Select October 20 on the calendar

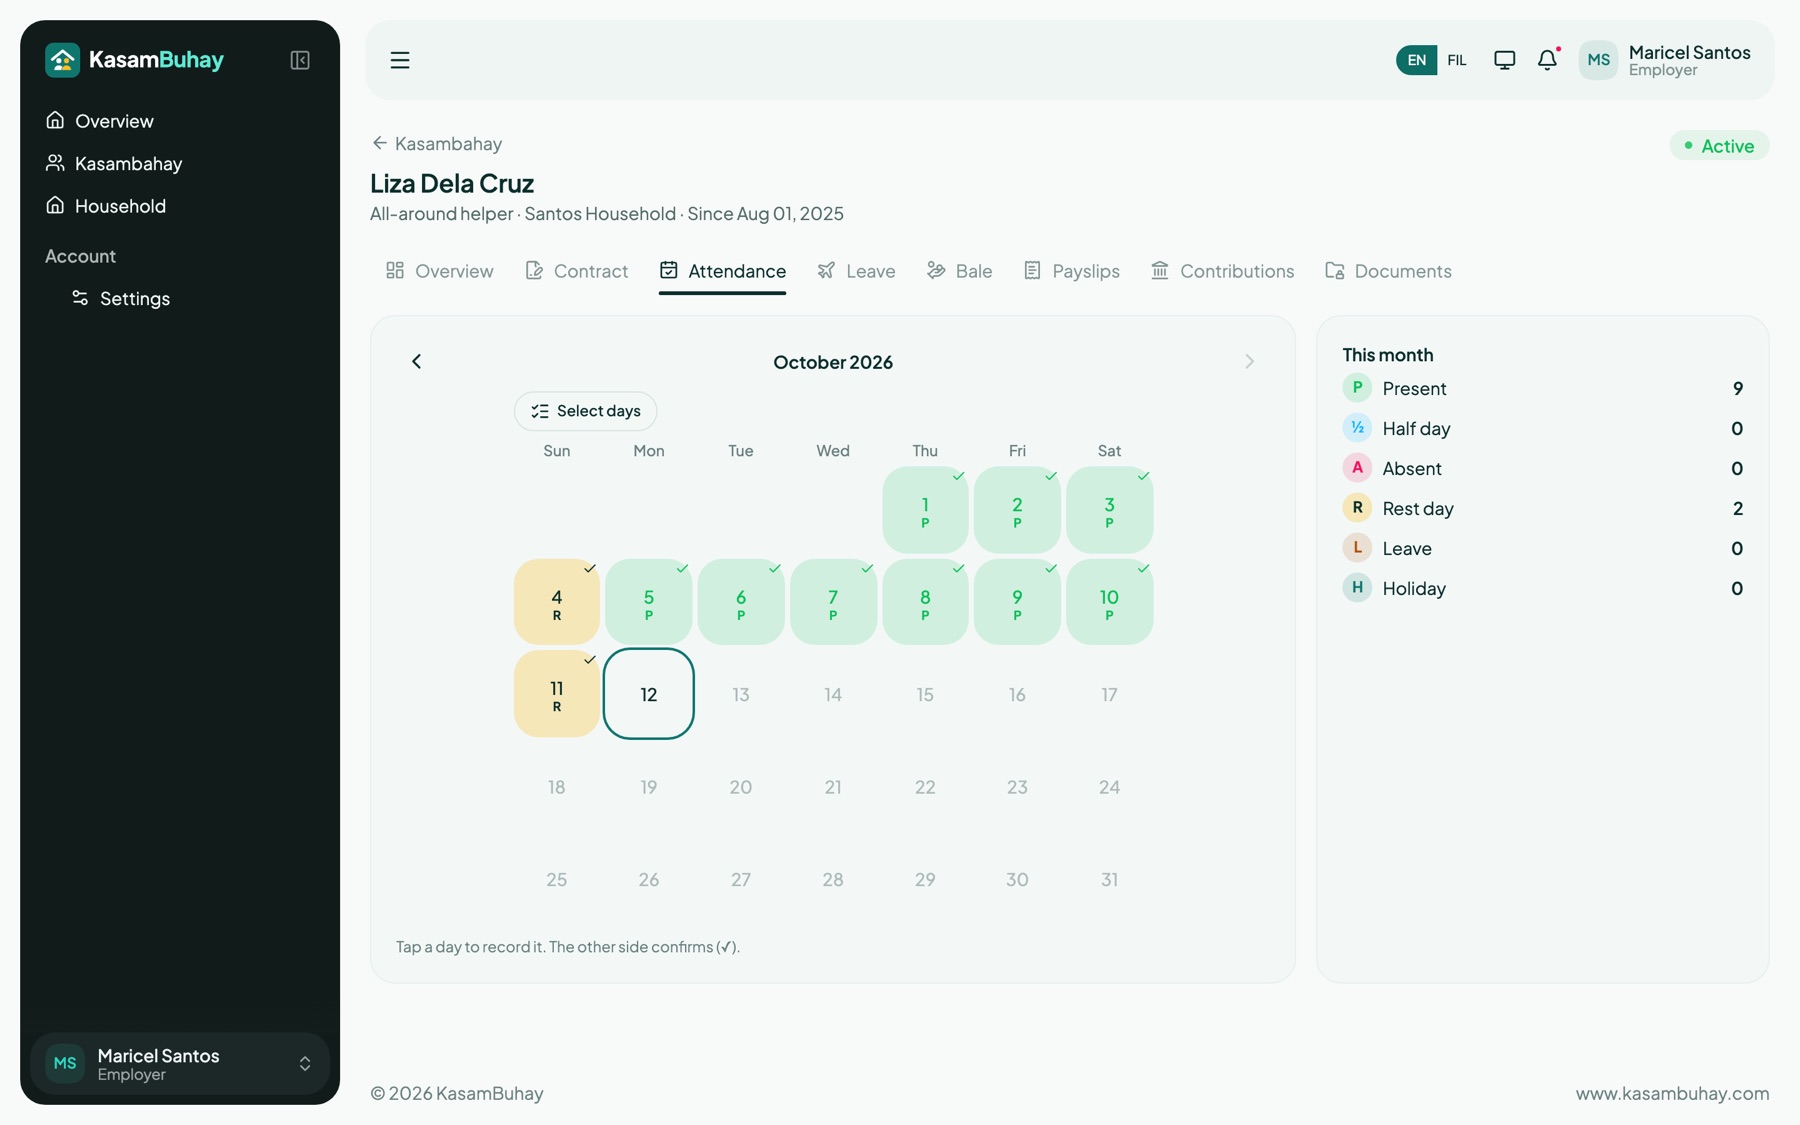(x=741, y=787)
